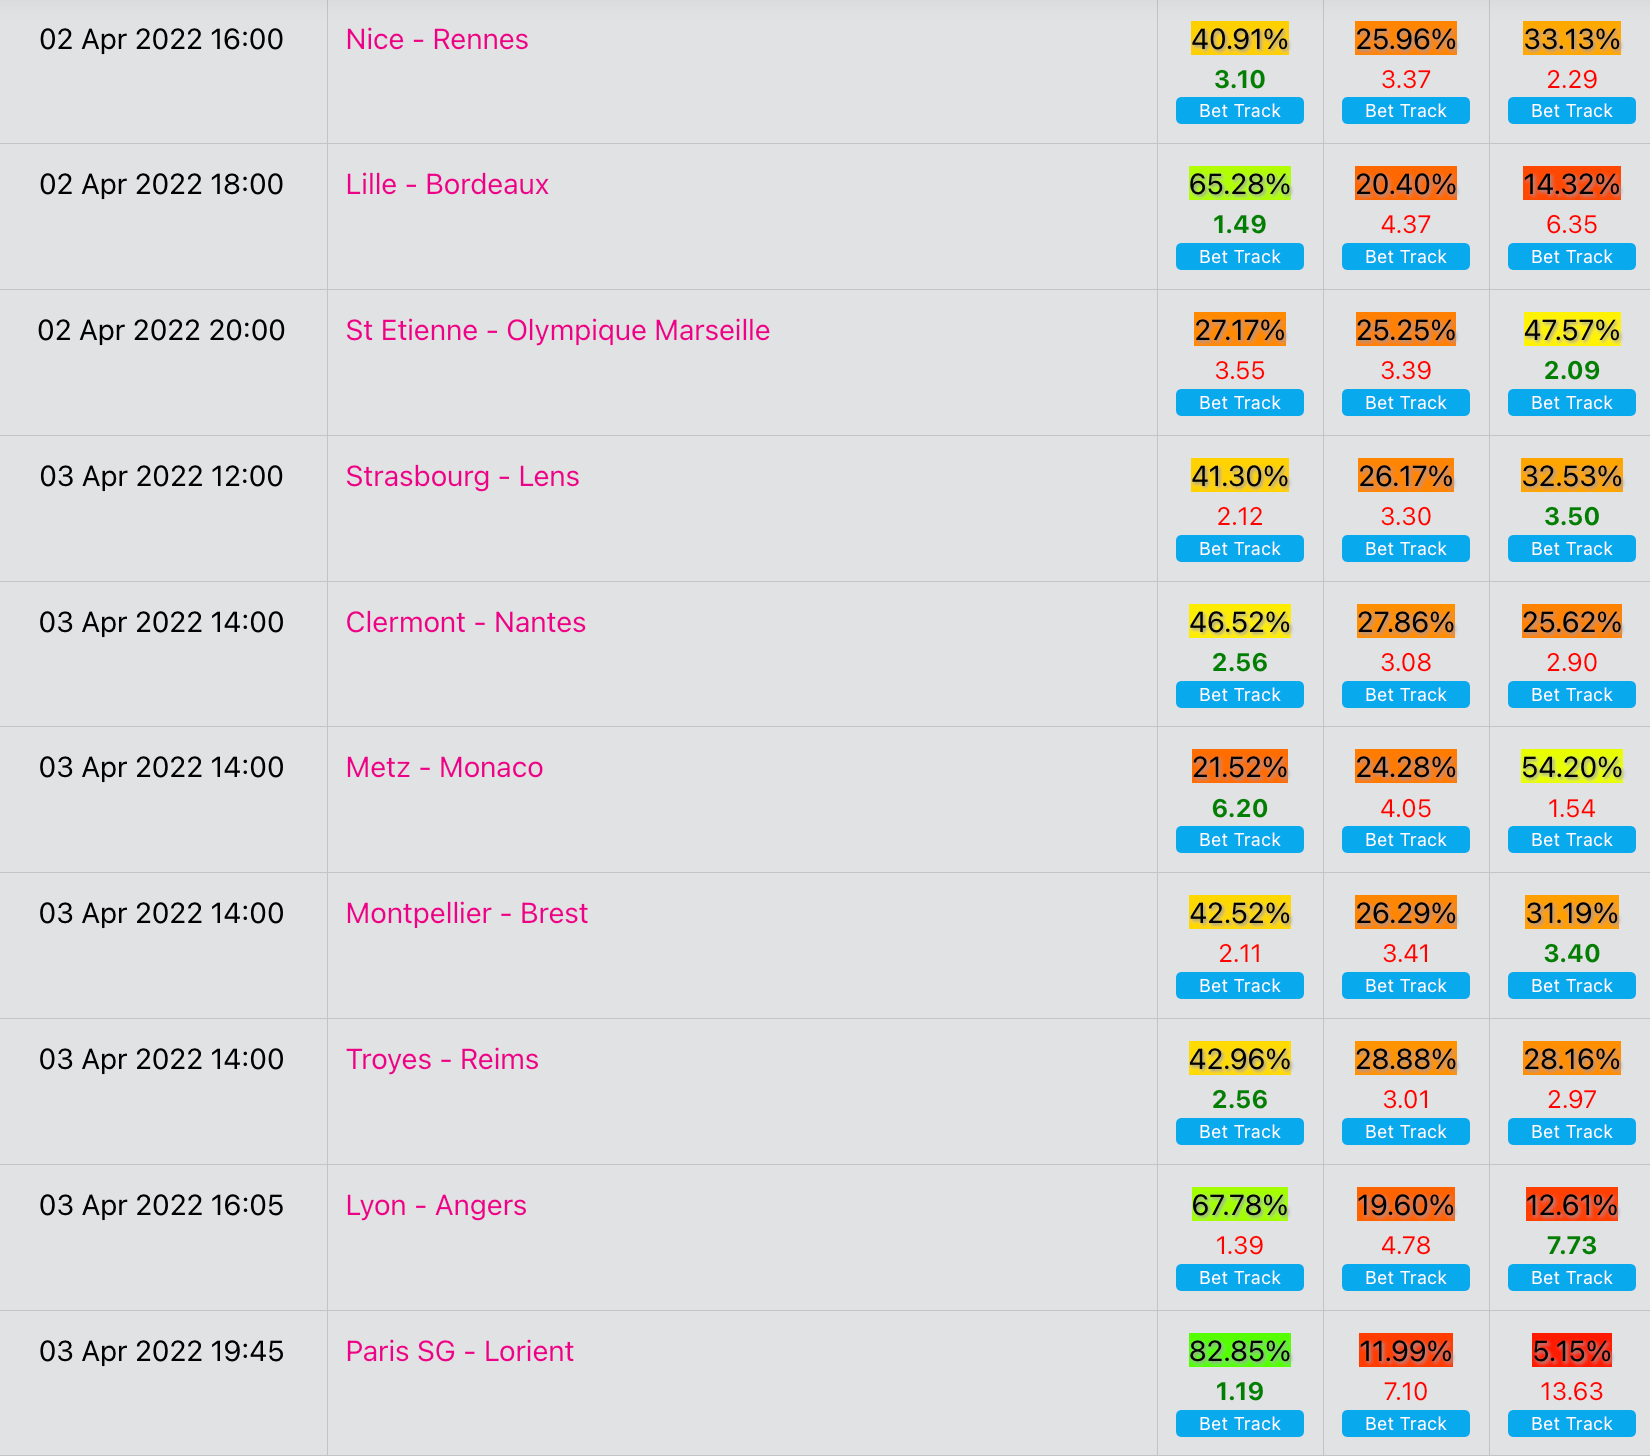1650x1456 pixels.
Task: Click Bet Track under Lyon 1.39 odds
Action: coord(1240,1278)
